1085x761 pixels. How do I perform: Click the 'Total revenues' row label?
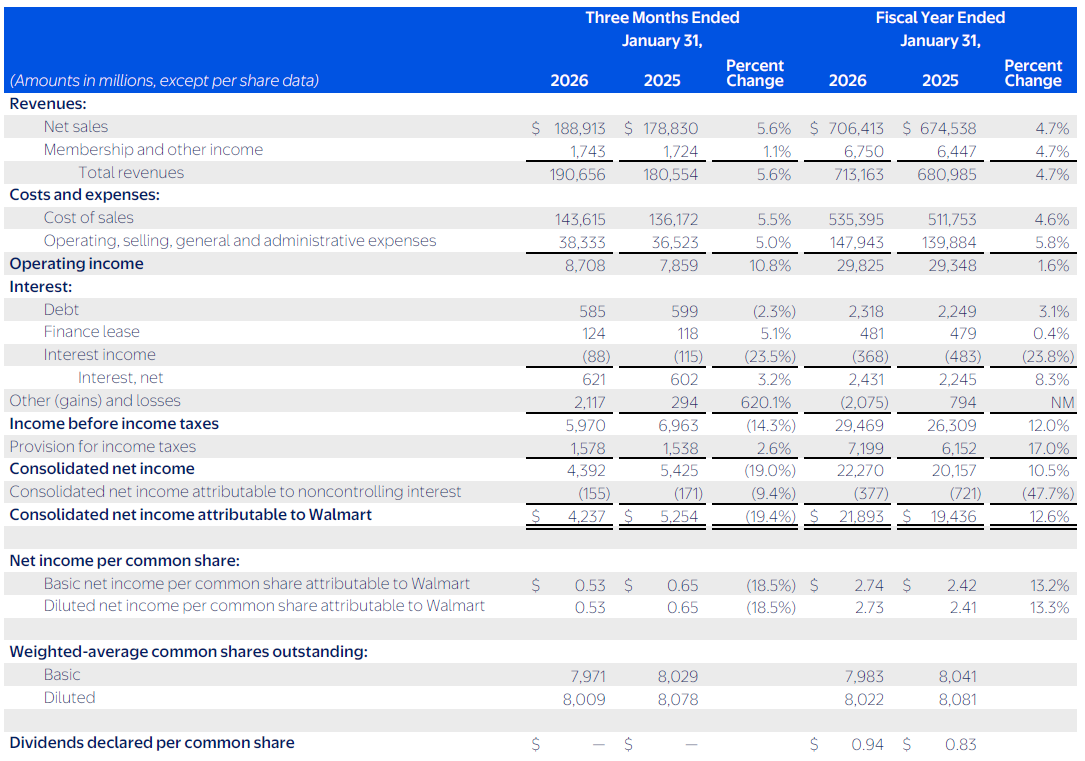coord(131,172)
